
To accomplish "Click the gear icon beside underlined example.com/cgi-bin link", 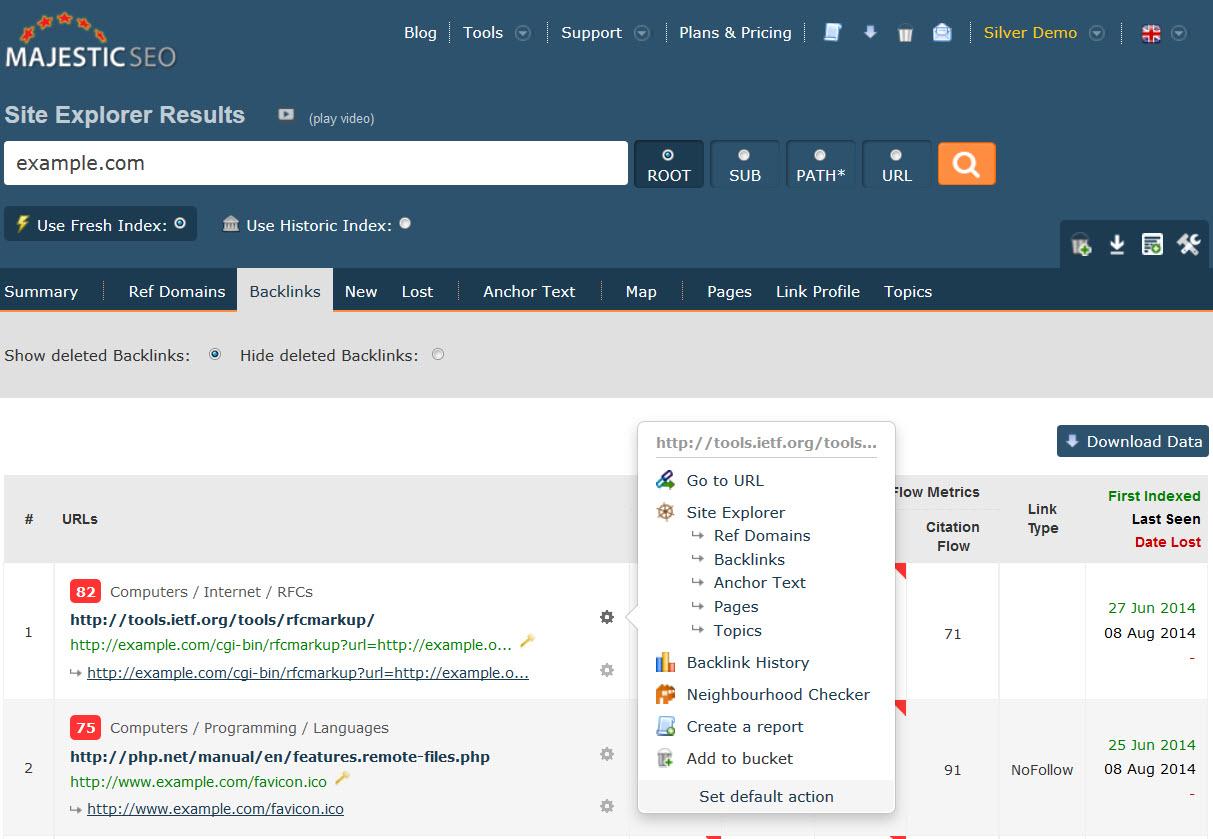I will pos(607,670).
